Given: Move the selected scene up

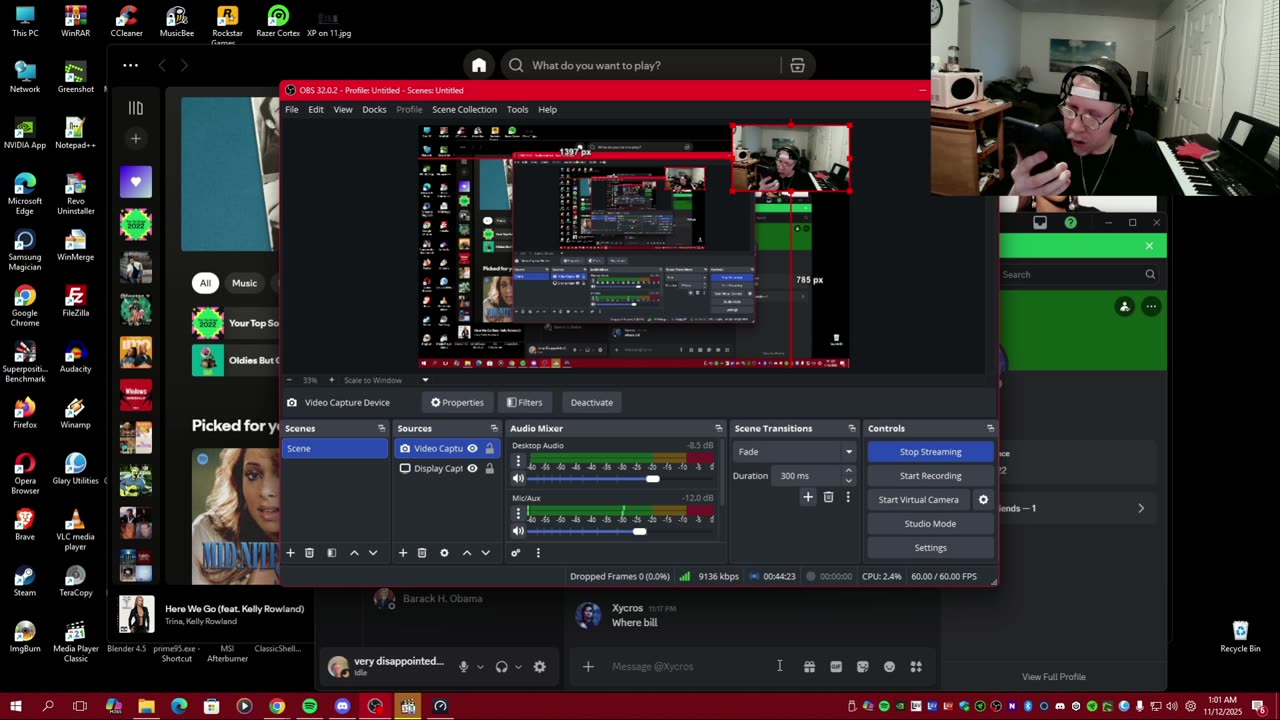Looking at the screenshot, I should tap(354, 553).
